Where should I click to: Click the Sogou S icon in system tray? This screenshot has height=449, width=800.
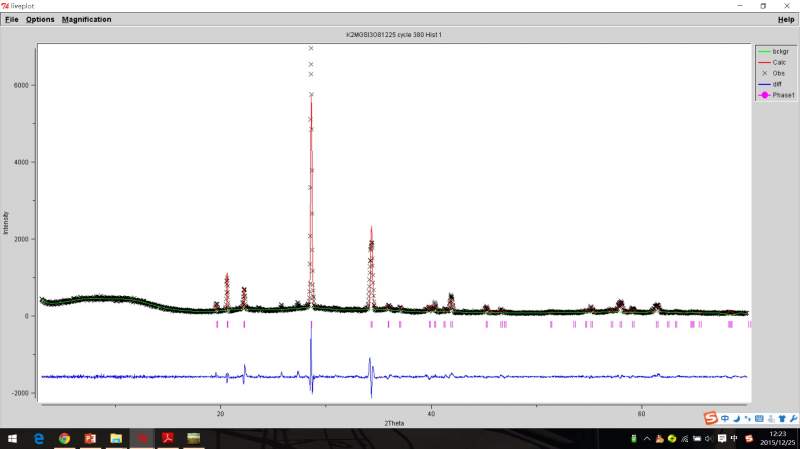749,439
